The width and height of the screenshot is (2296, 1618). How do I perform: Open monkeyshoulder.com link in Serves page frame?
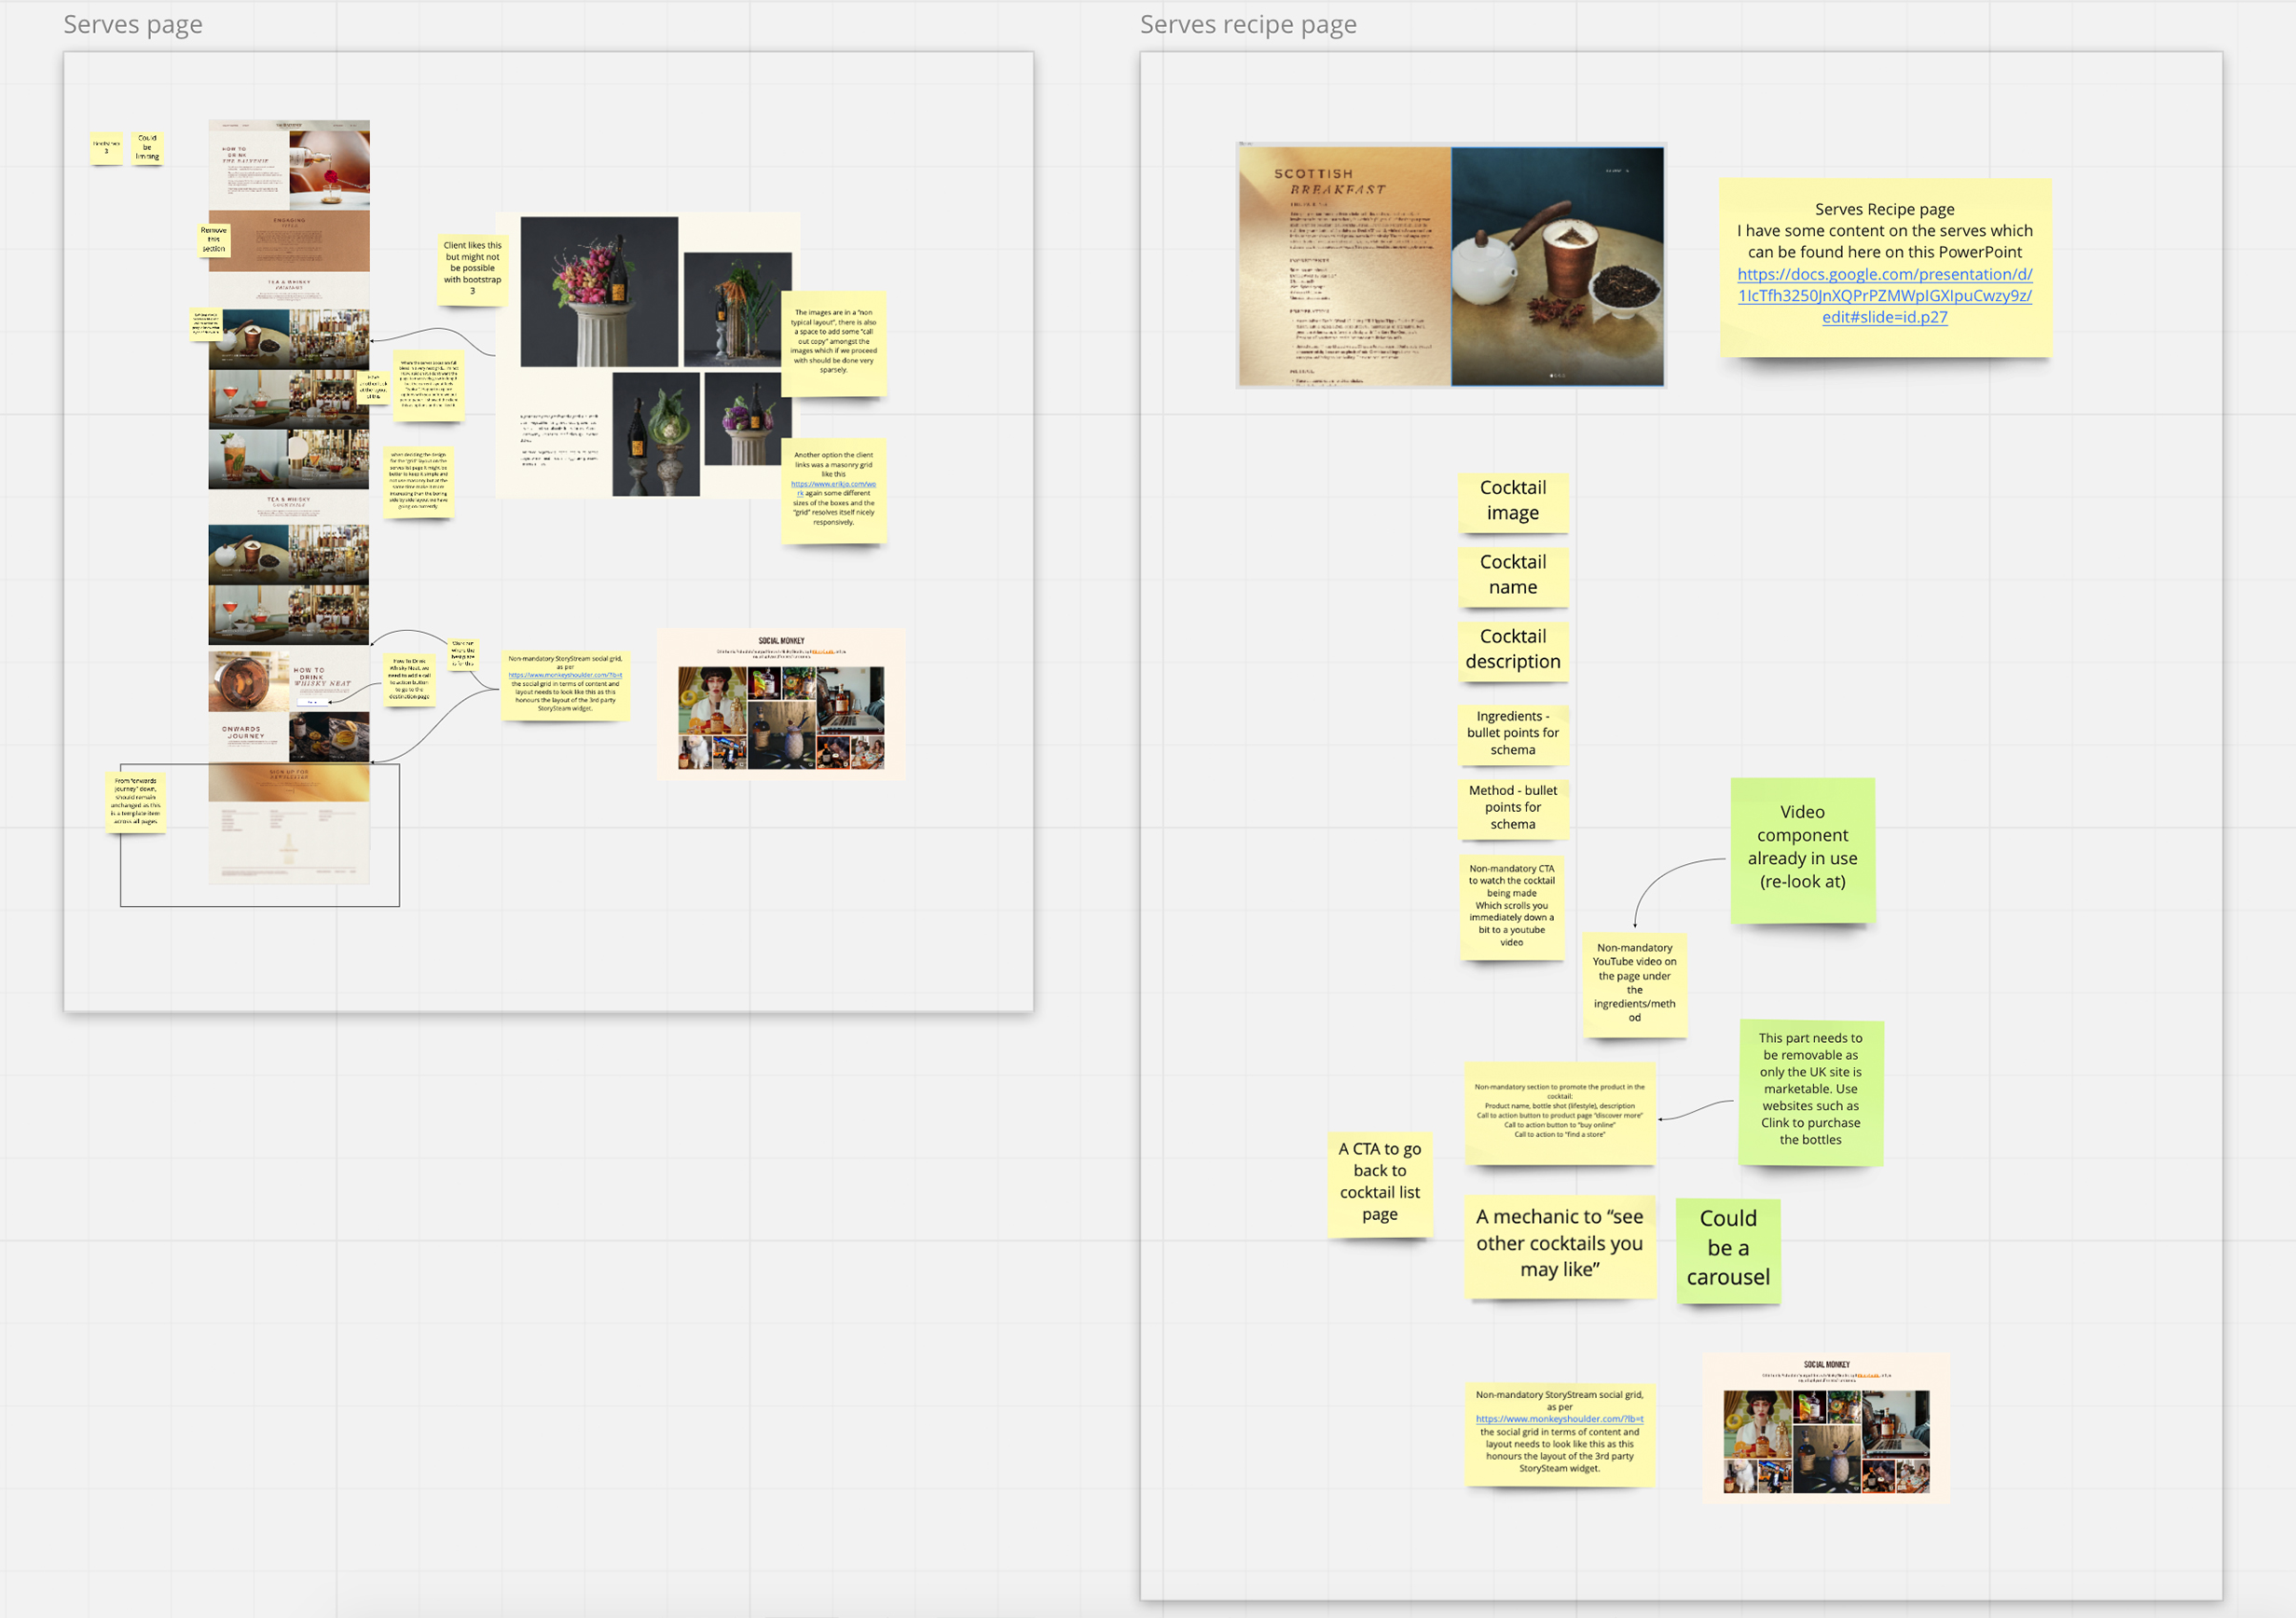(x=565, y=675)
